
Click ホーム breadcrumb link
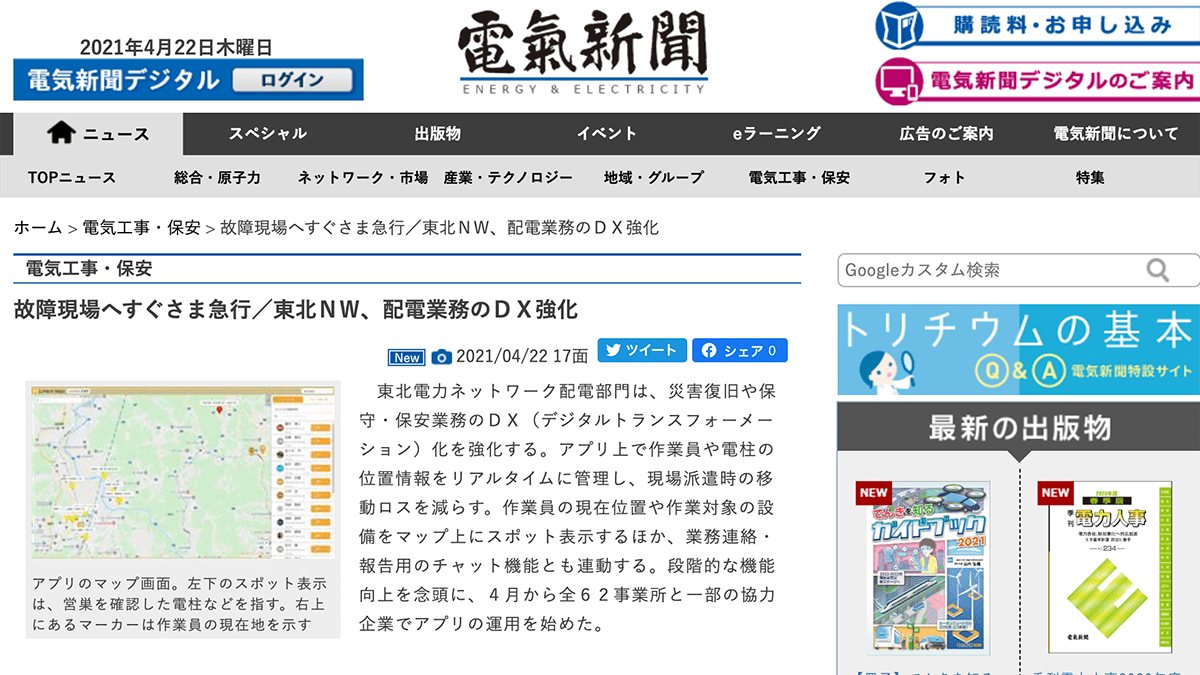pyautogui.click(x=38, y=227)
